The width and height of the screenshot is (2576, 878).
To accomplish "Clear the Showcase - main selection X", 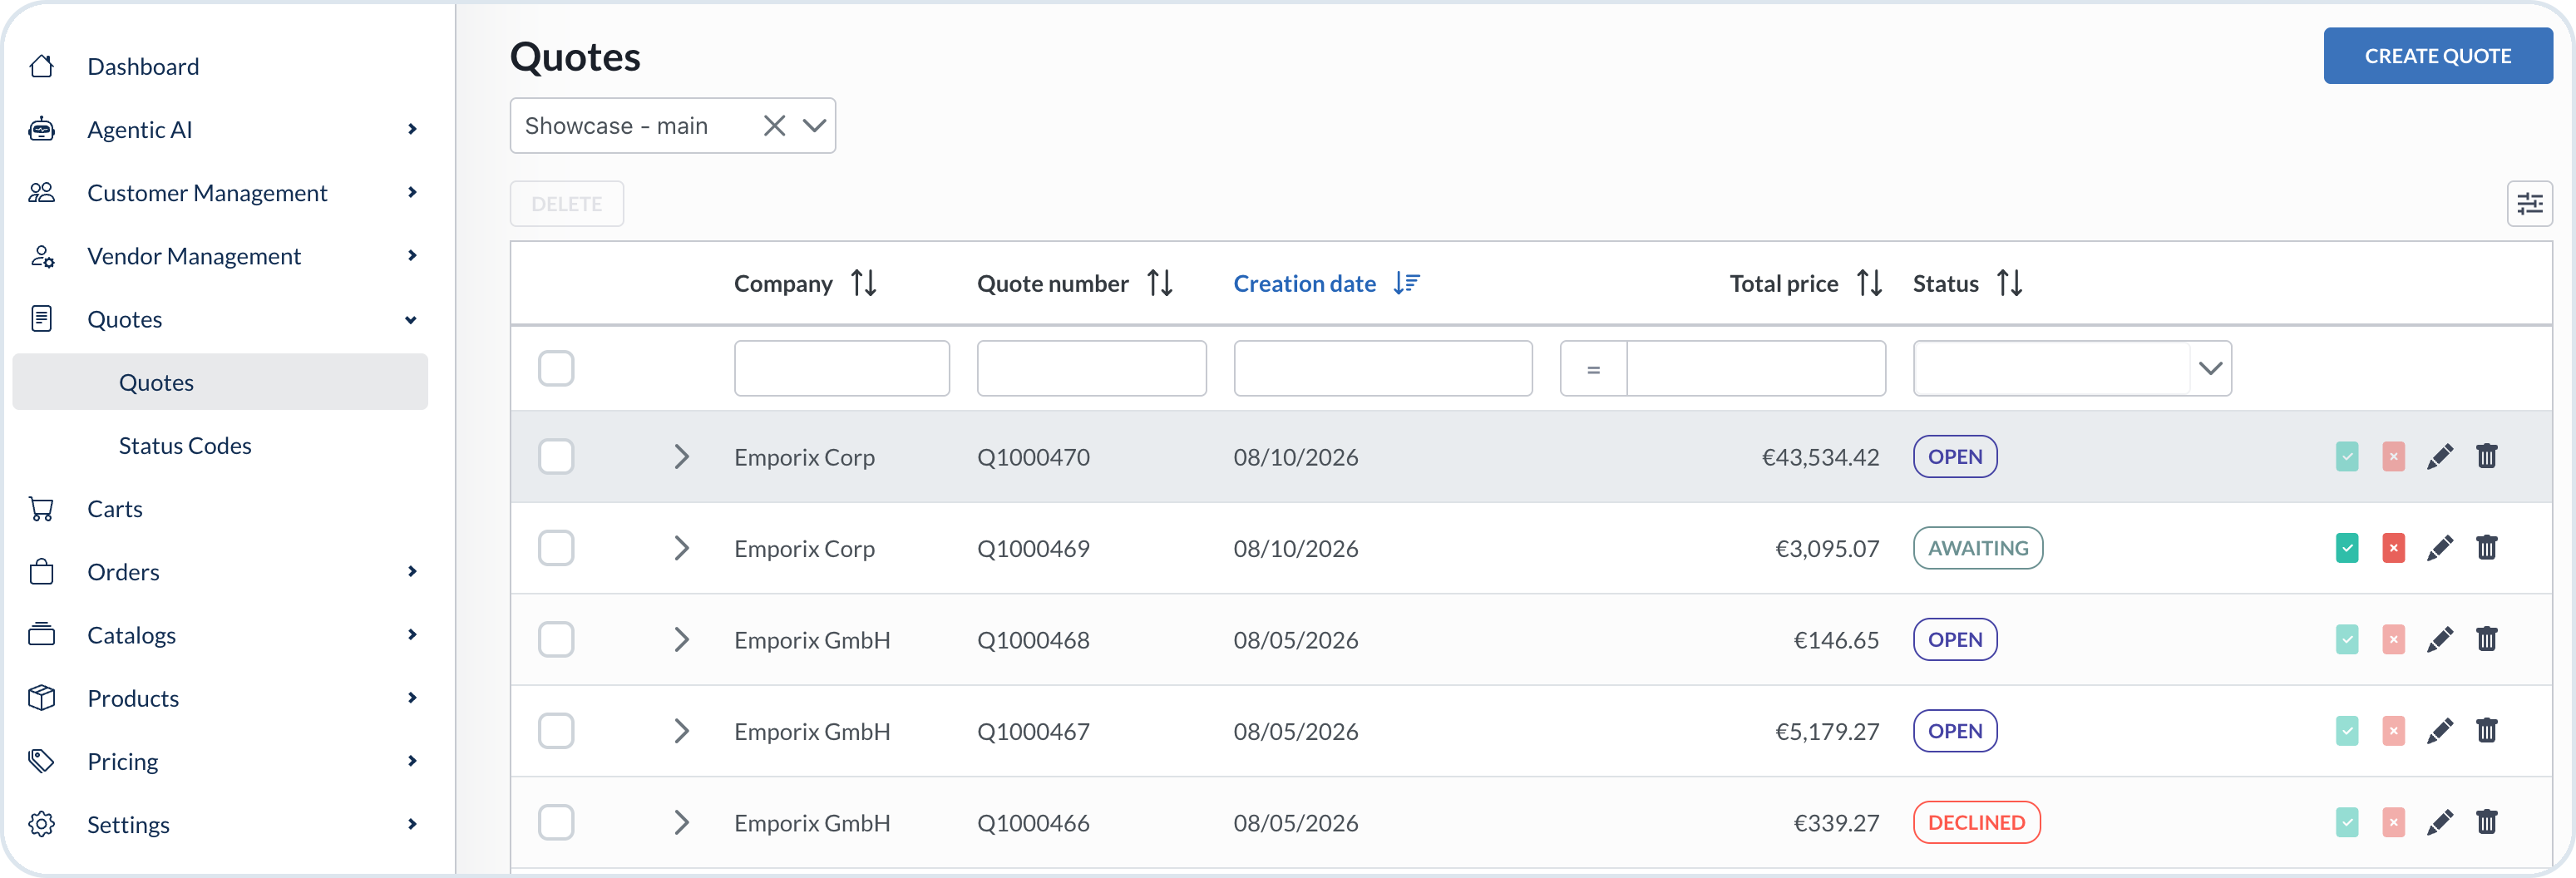I will click(x=774, y=125).
